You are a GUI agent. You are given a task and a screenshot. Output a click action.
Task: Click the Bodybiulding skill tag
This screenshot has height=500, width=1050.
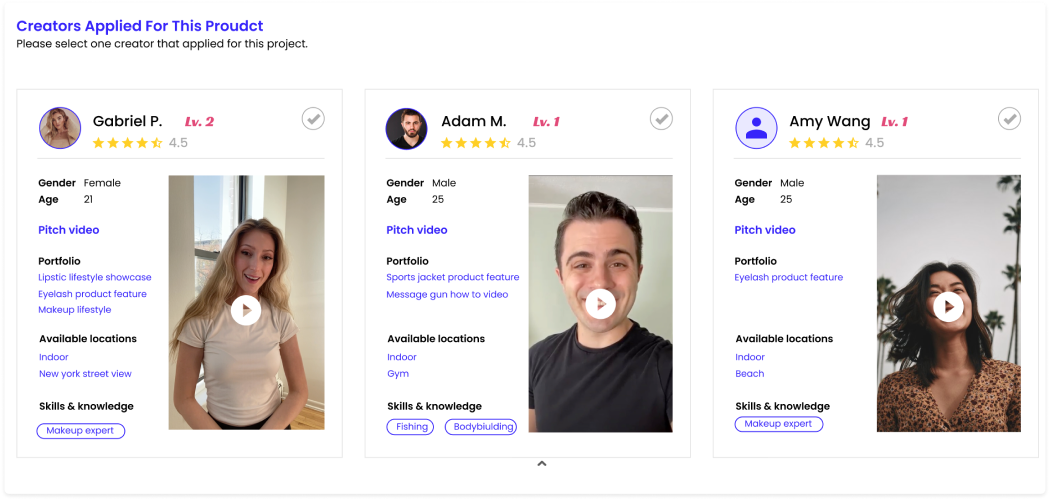481,426
